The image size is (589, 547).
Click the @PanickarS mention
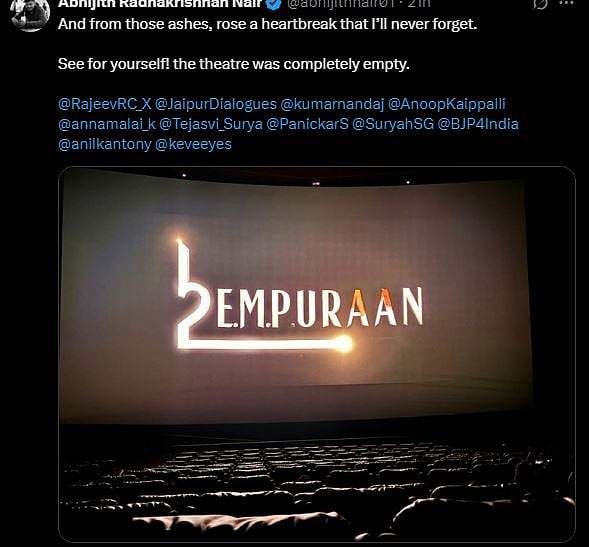(307, 124)
